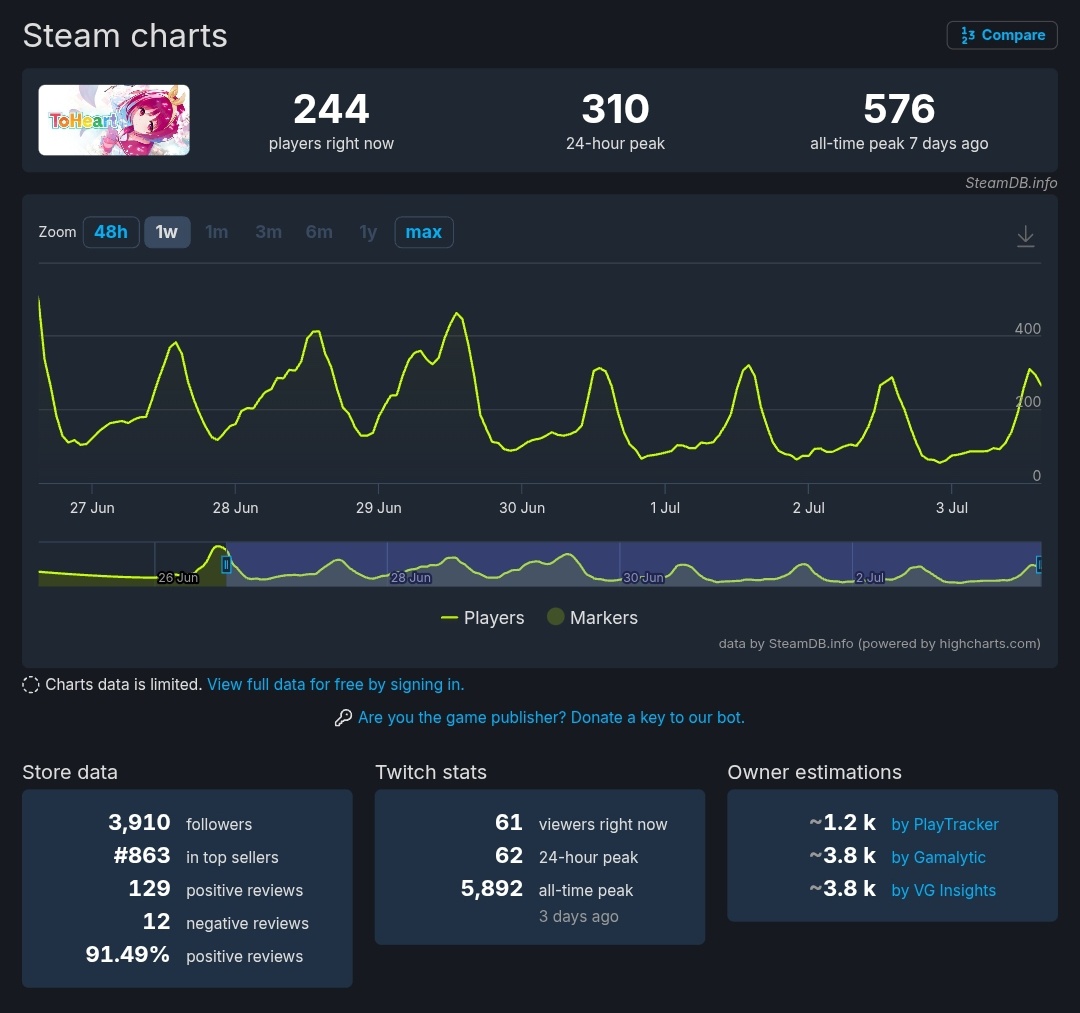
Task: Open the Donate a key to our bot link
Action: (x=551, y=718)
